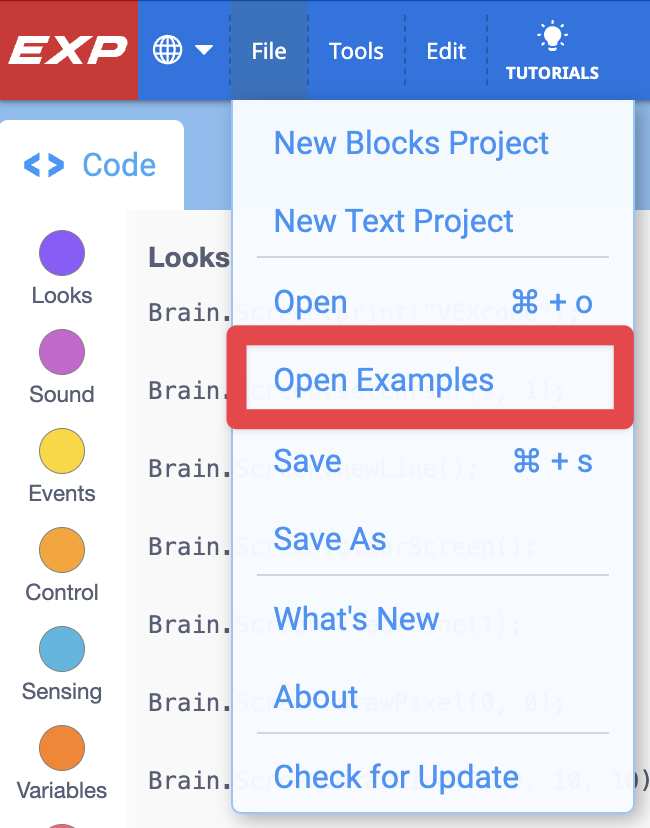Open the What's New entry
This screenshot has height=828, width=650.
click(x=356, y=619)
